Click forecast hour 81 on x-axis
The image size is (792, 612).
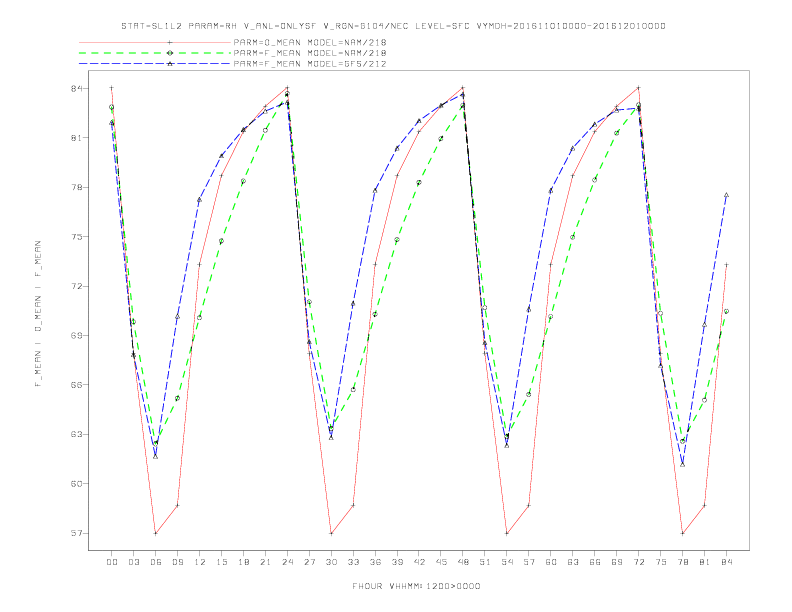tap(705, 562)
